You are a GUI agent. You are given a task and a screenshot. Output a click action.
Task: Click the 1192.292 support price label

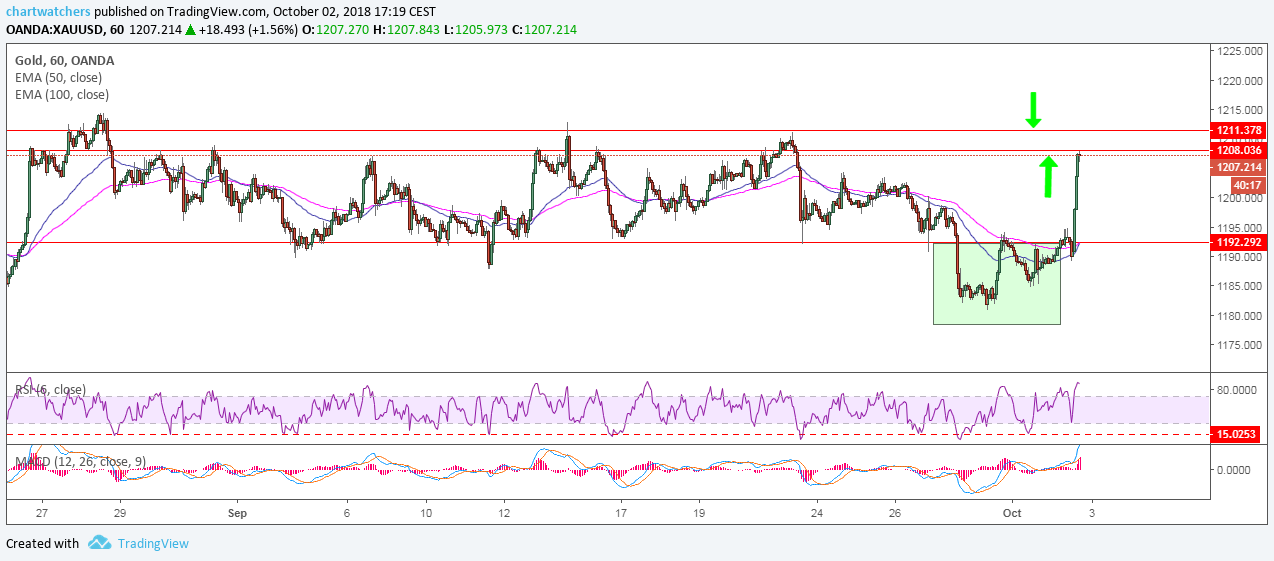pyautogui.click(x=1238, y=241)
